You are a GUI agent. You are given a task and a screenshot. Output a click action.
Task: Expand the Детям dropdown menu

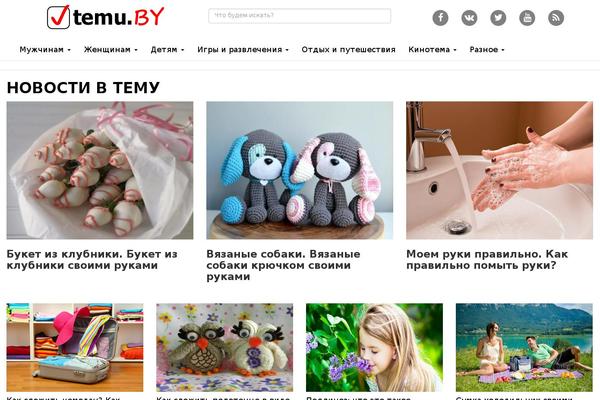[167, 49]
